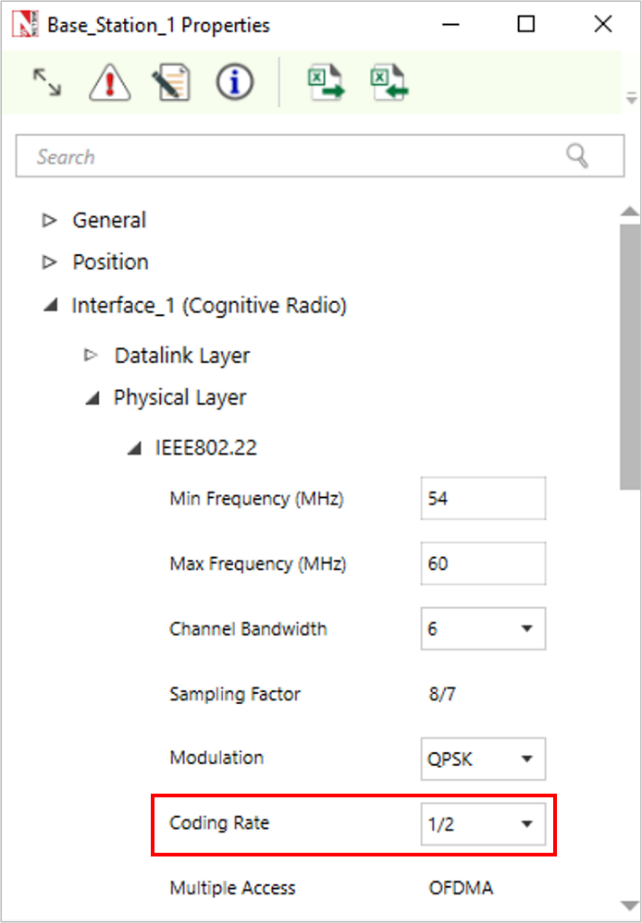Click the Max Frequency (MHz) input field
This screenshot has width=642, height=923.
click(484, 564)
